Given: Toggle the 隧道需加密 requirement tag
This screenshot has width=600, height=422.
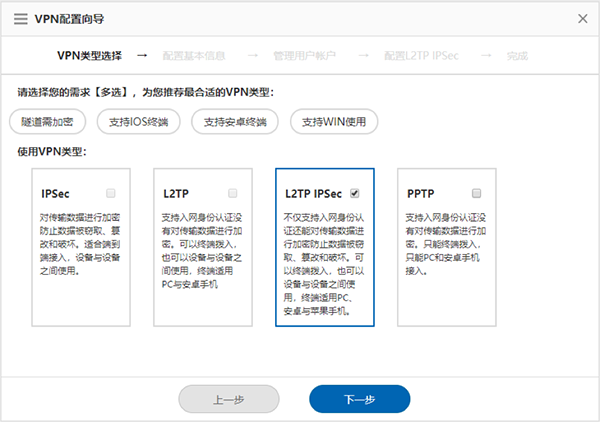Looking at the screenshot, I should 47,122.
